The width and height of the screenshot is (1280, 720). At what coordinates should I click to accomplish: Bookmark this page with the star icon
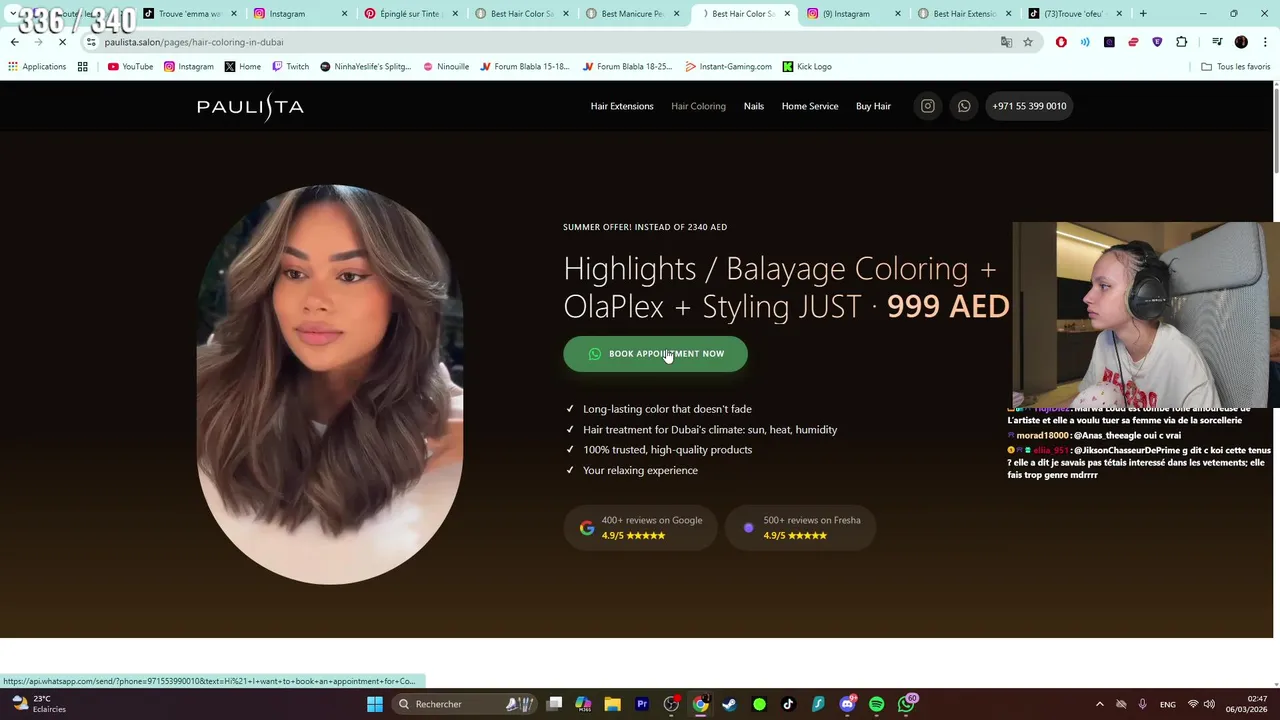click(x=1028, y=42)
